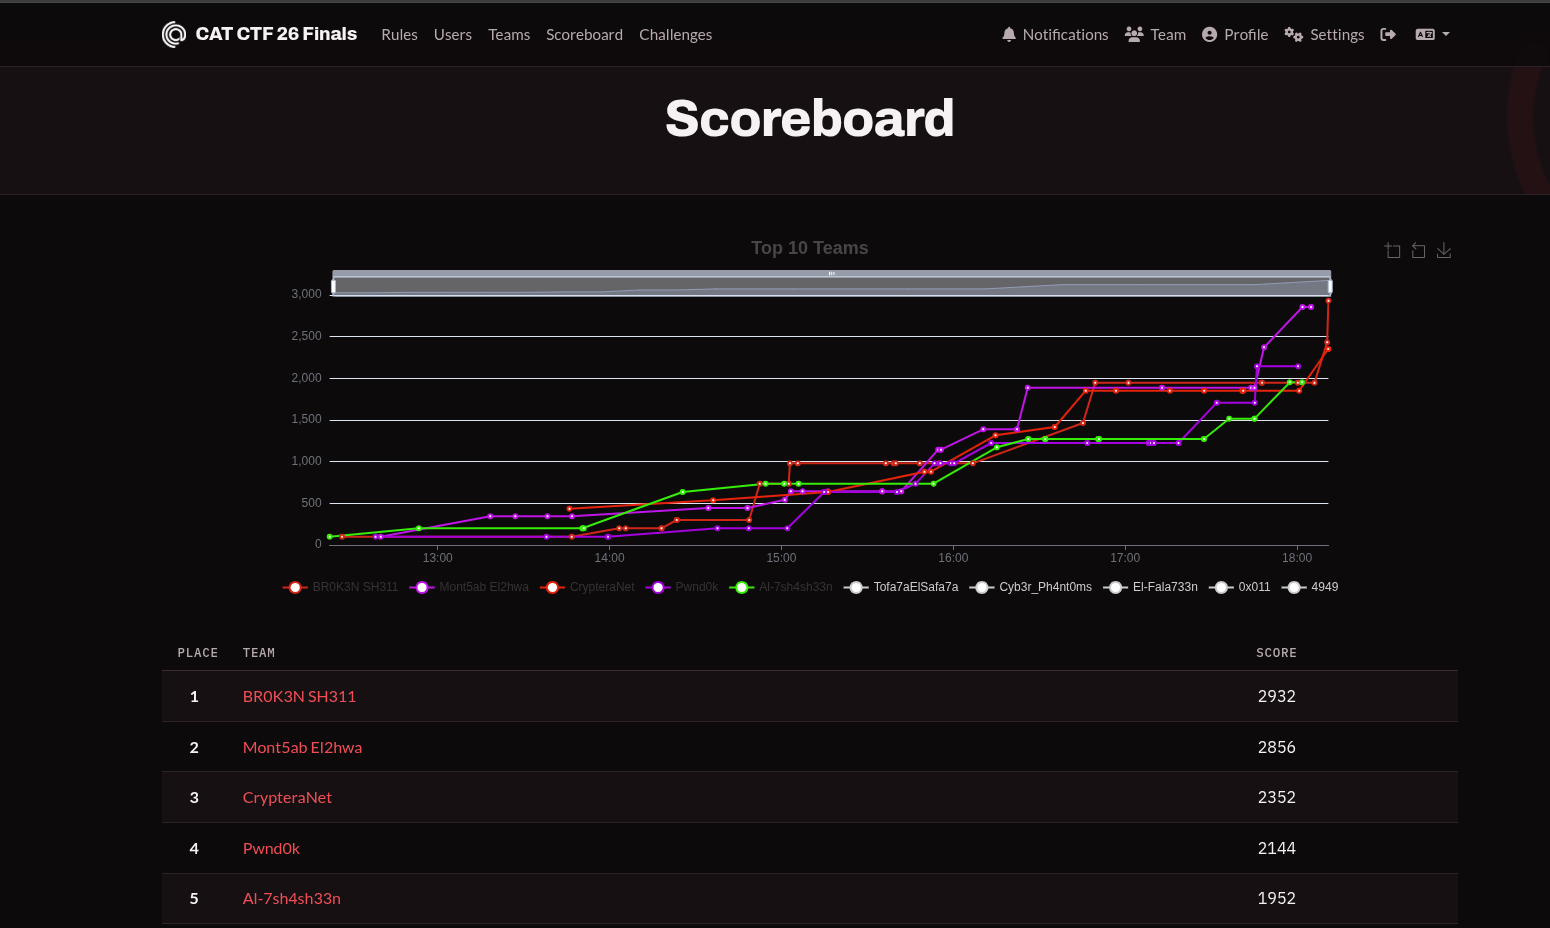Click score 2144 in table

click(1276, 849)
